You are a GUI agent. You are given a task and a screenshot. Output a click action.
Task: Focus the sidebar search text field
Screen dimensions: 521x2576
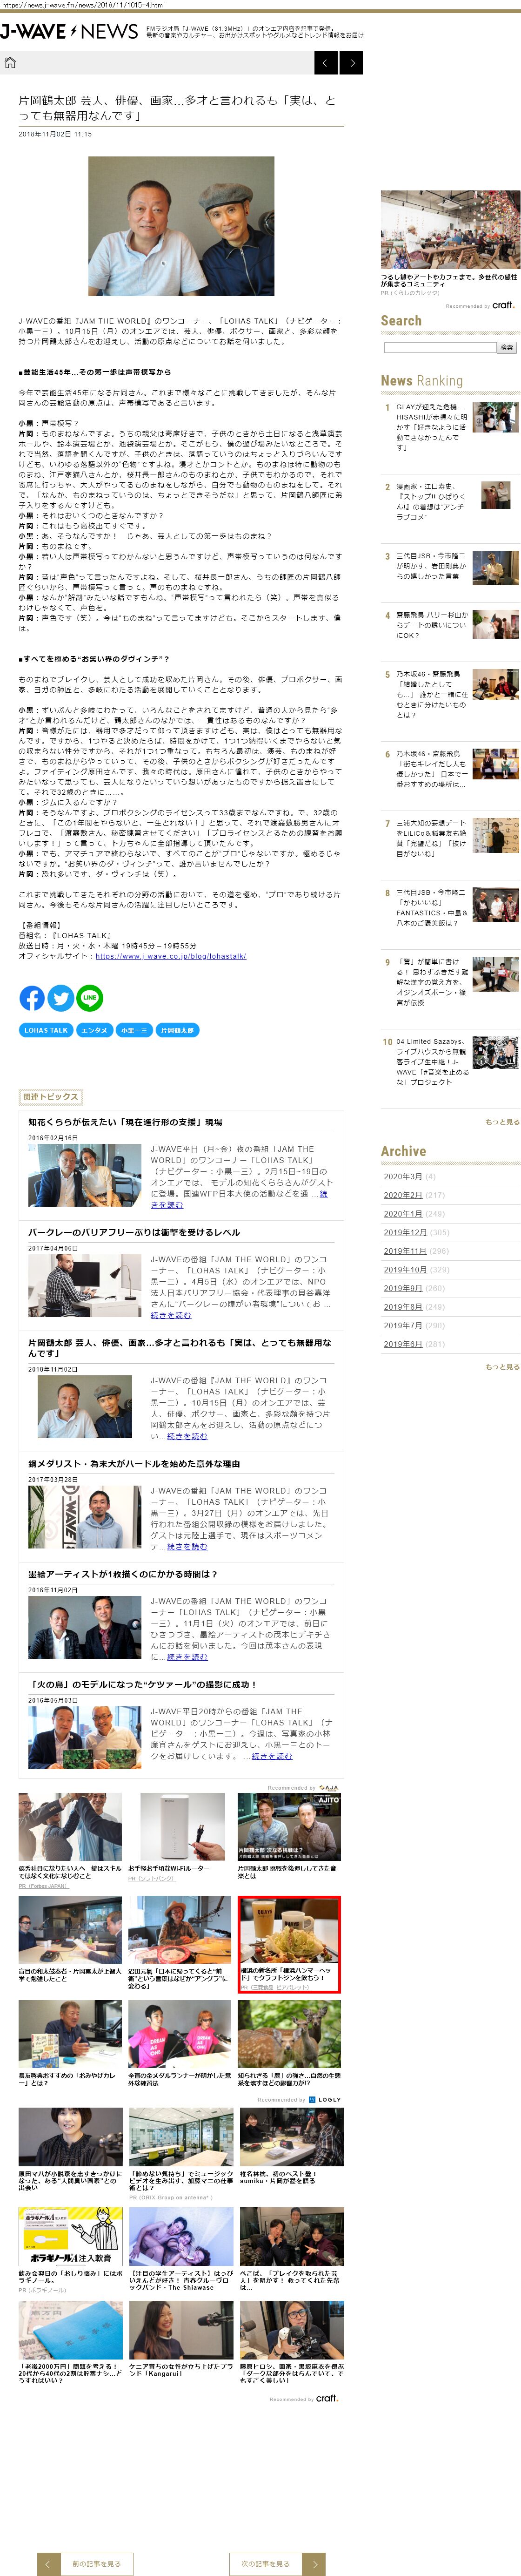click(439, 348)
